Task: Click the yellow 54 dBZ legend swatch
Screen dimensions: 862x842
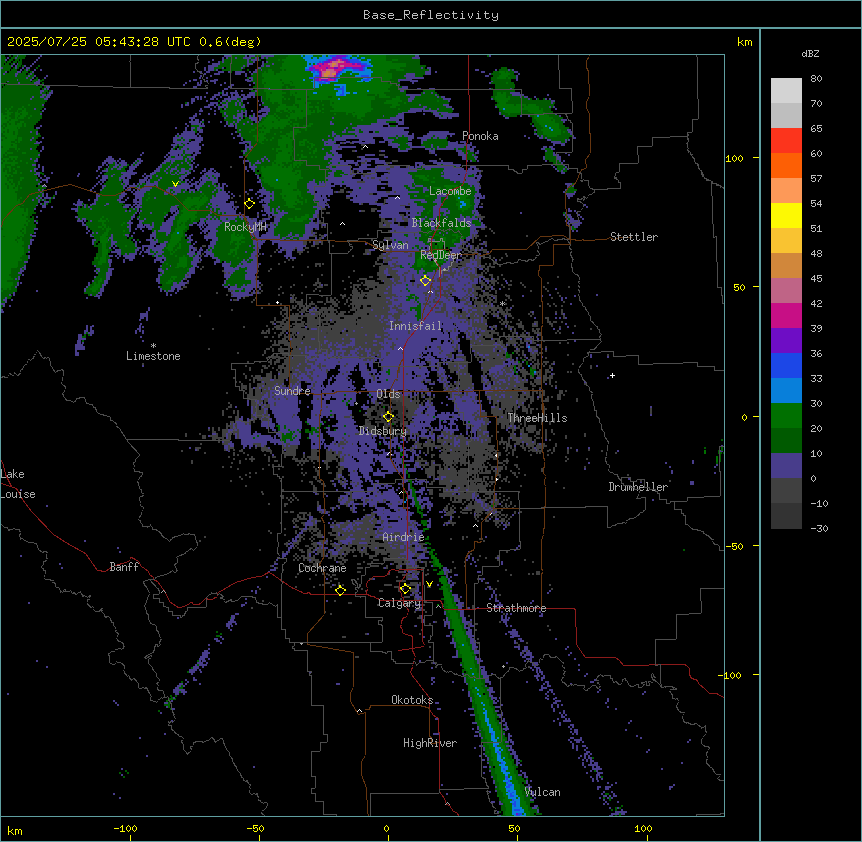Action: tap(786, 215)
